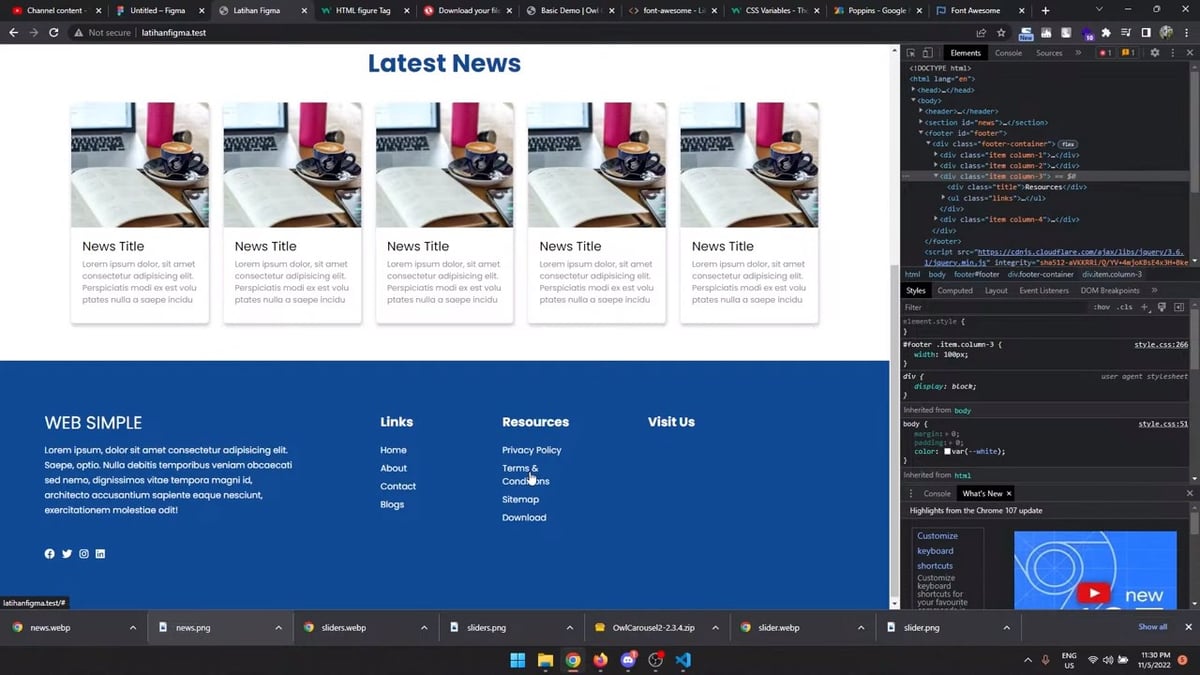The height and width of the screenshot is (675, 1200).
Task: Click DevTools red error count badge
Action: click(1105, 53)
